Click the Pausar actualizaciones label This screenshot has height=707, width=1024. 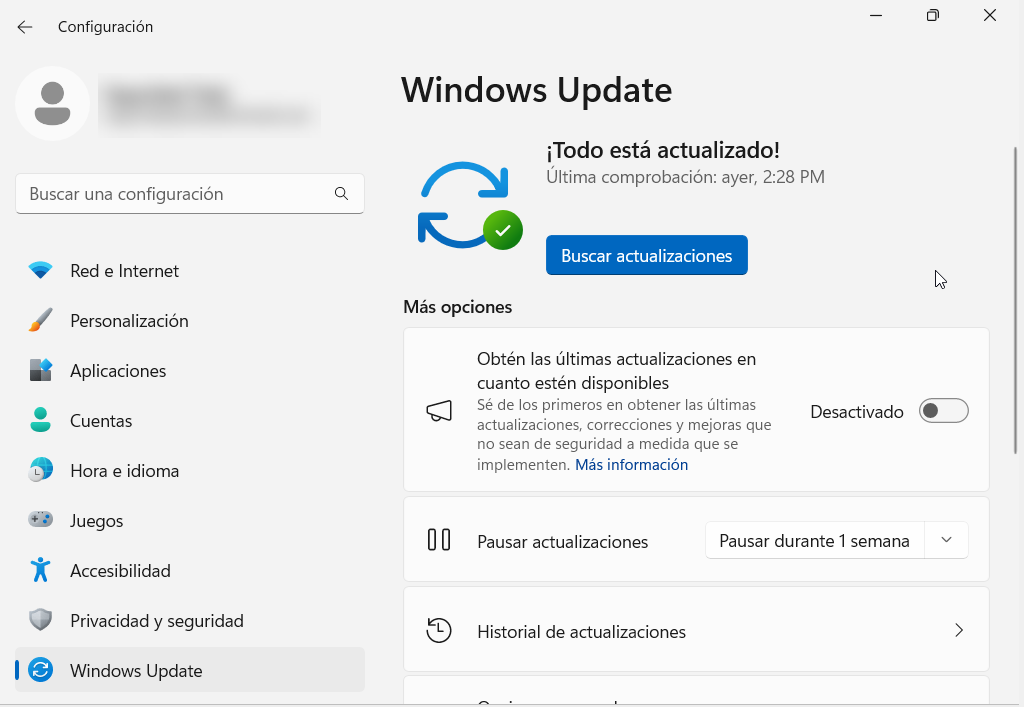pos(562,542)
